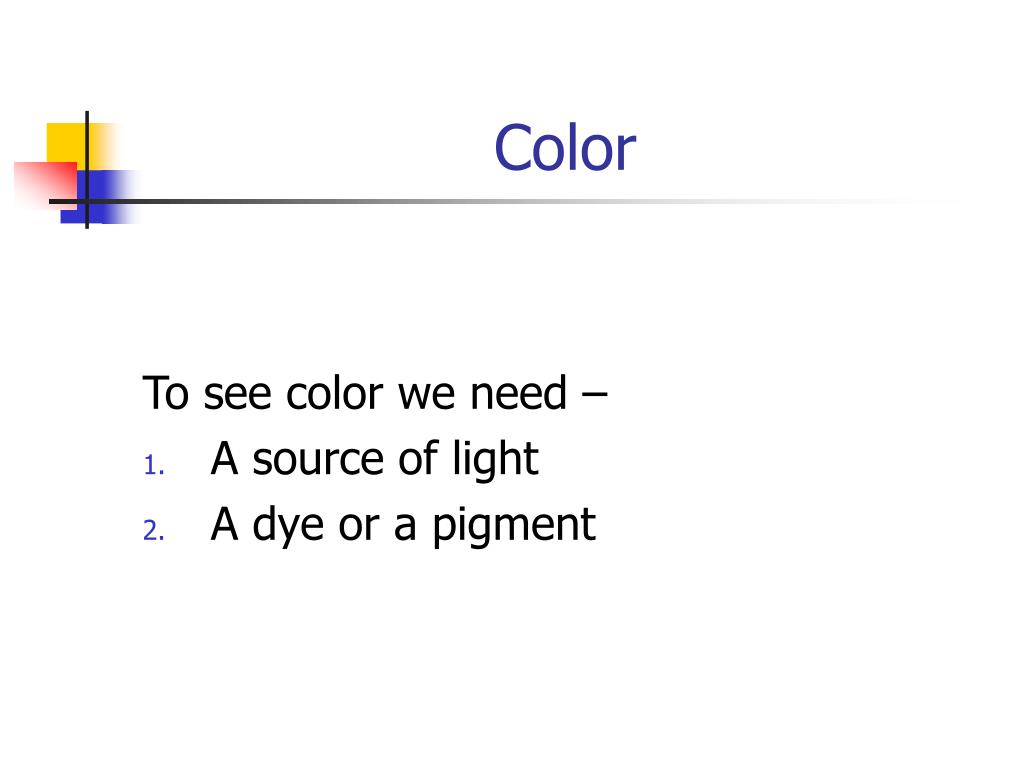Select the word "dye" in item two
The image size is (1024, 768).
tap(288, 525)
